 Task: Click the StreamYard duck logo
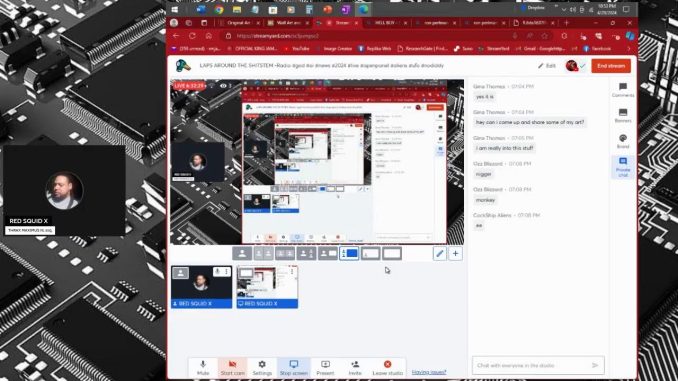183,66
